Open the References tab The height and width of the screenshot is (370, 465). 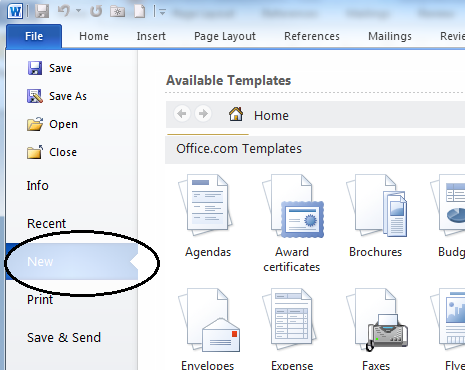click(312, 36)
